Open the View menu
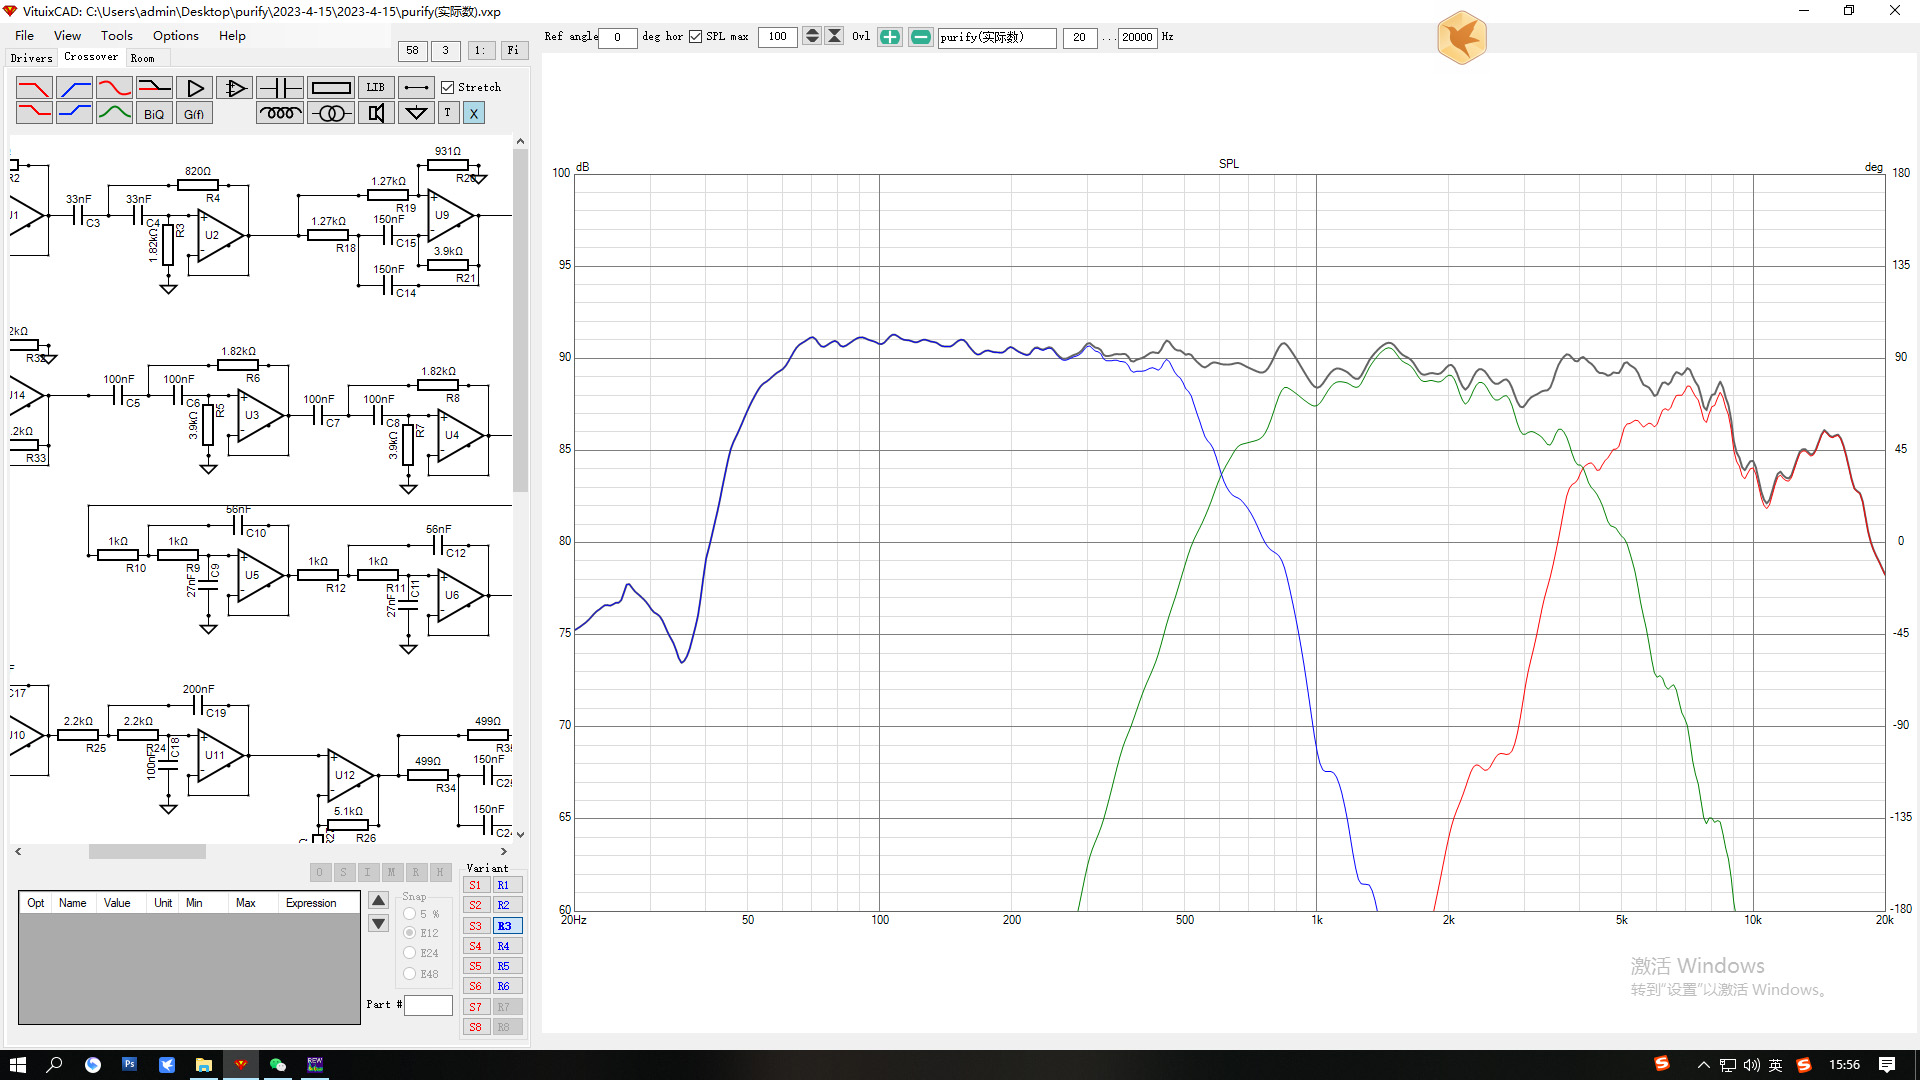 pos(67,35)
